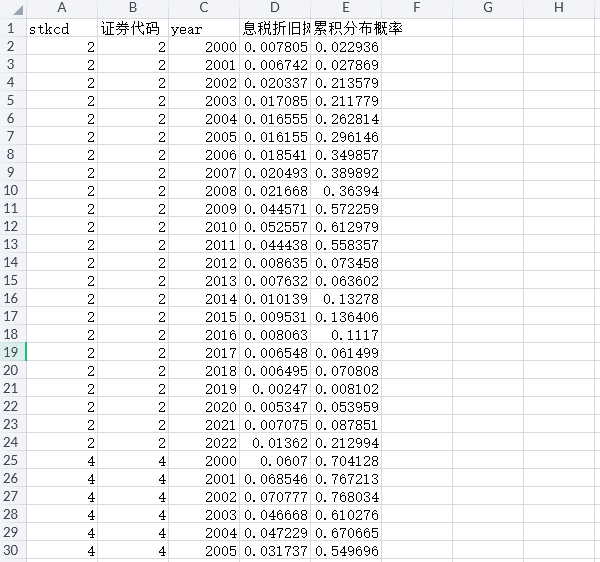Viewport: 600px width, 562px height.
Task: Select row 30 header
Action: [13, 550]
